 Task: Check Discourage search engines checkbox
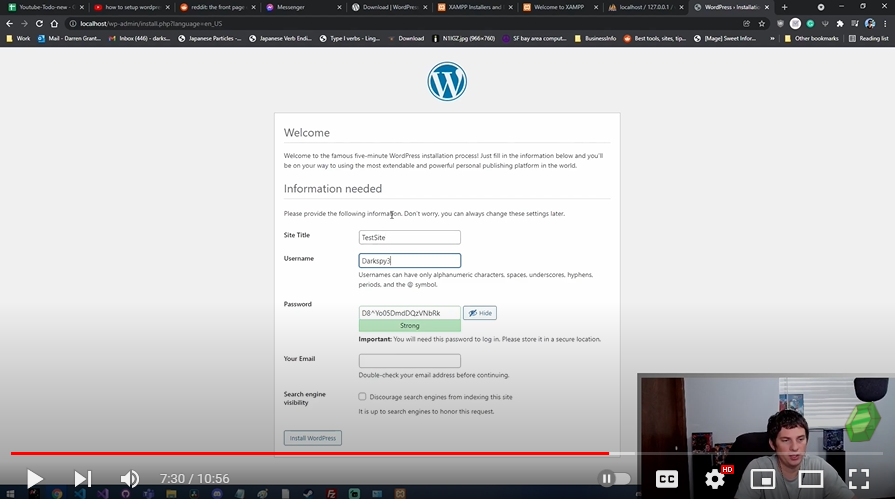click(362, 396)
